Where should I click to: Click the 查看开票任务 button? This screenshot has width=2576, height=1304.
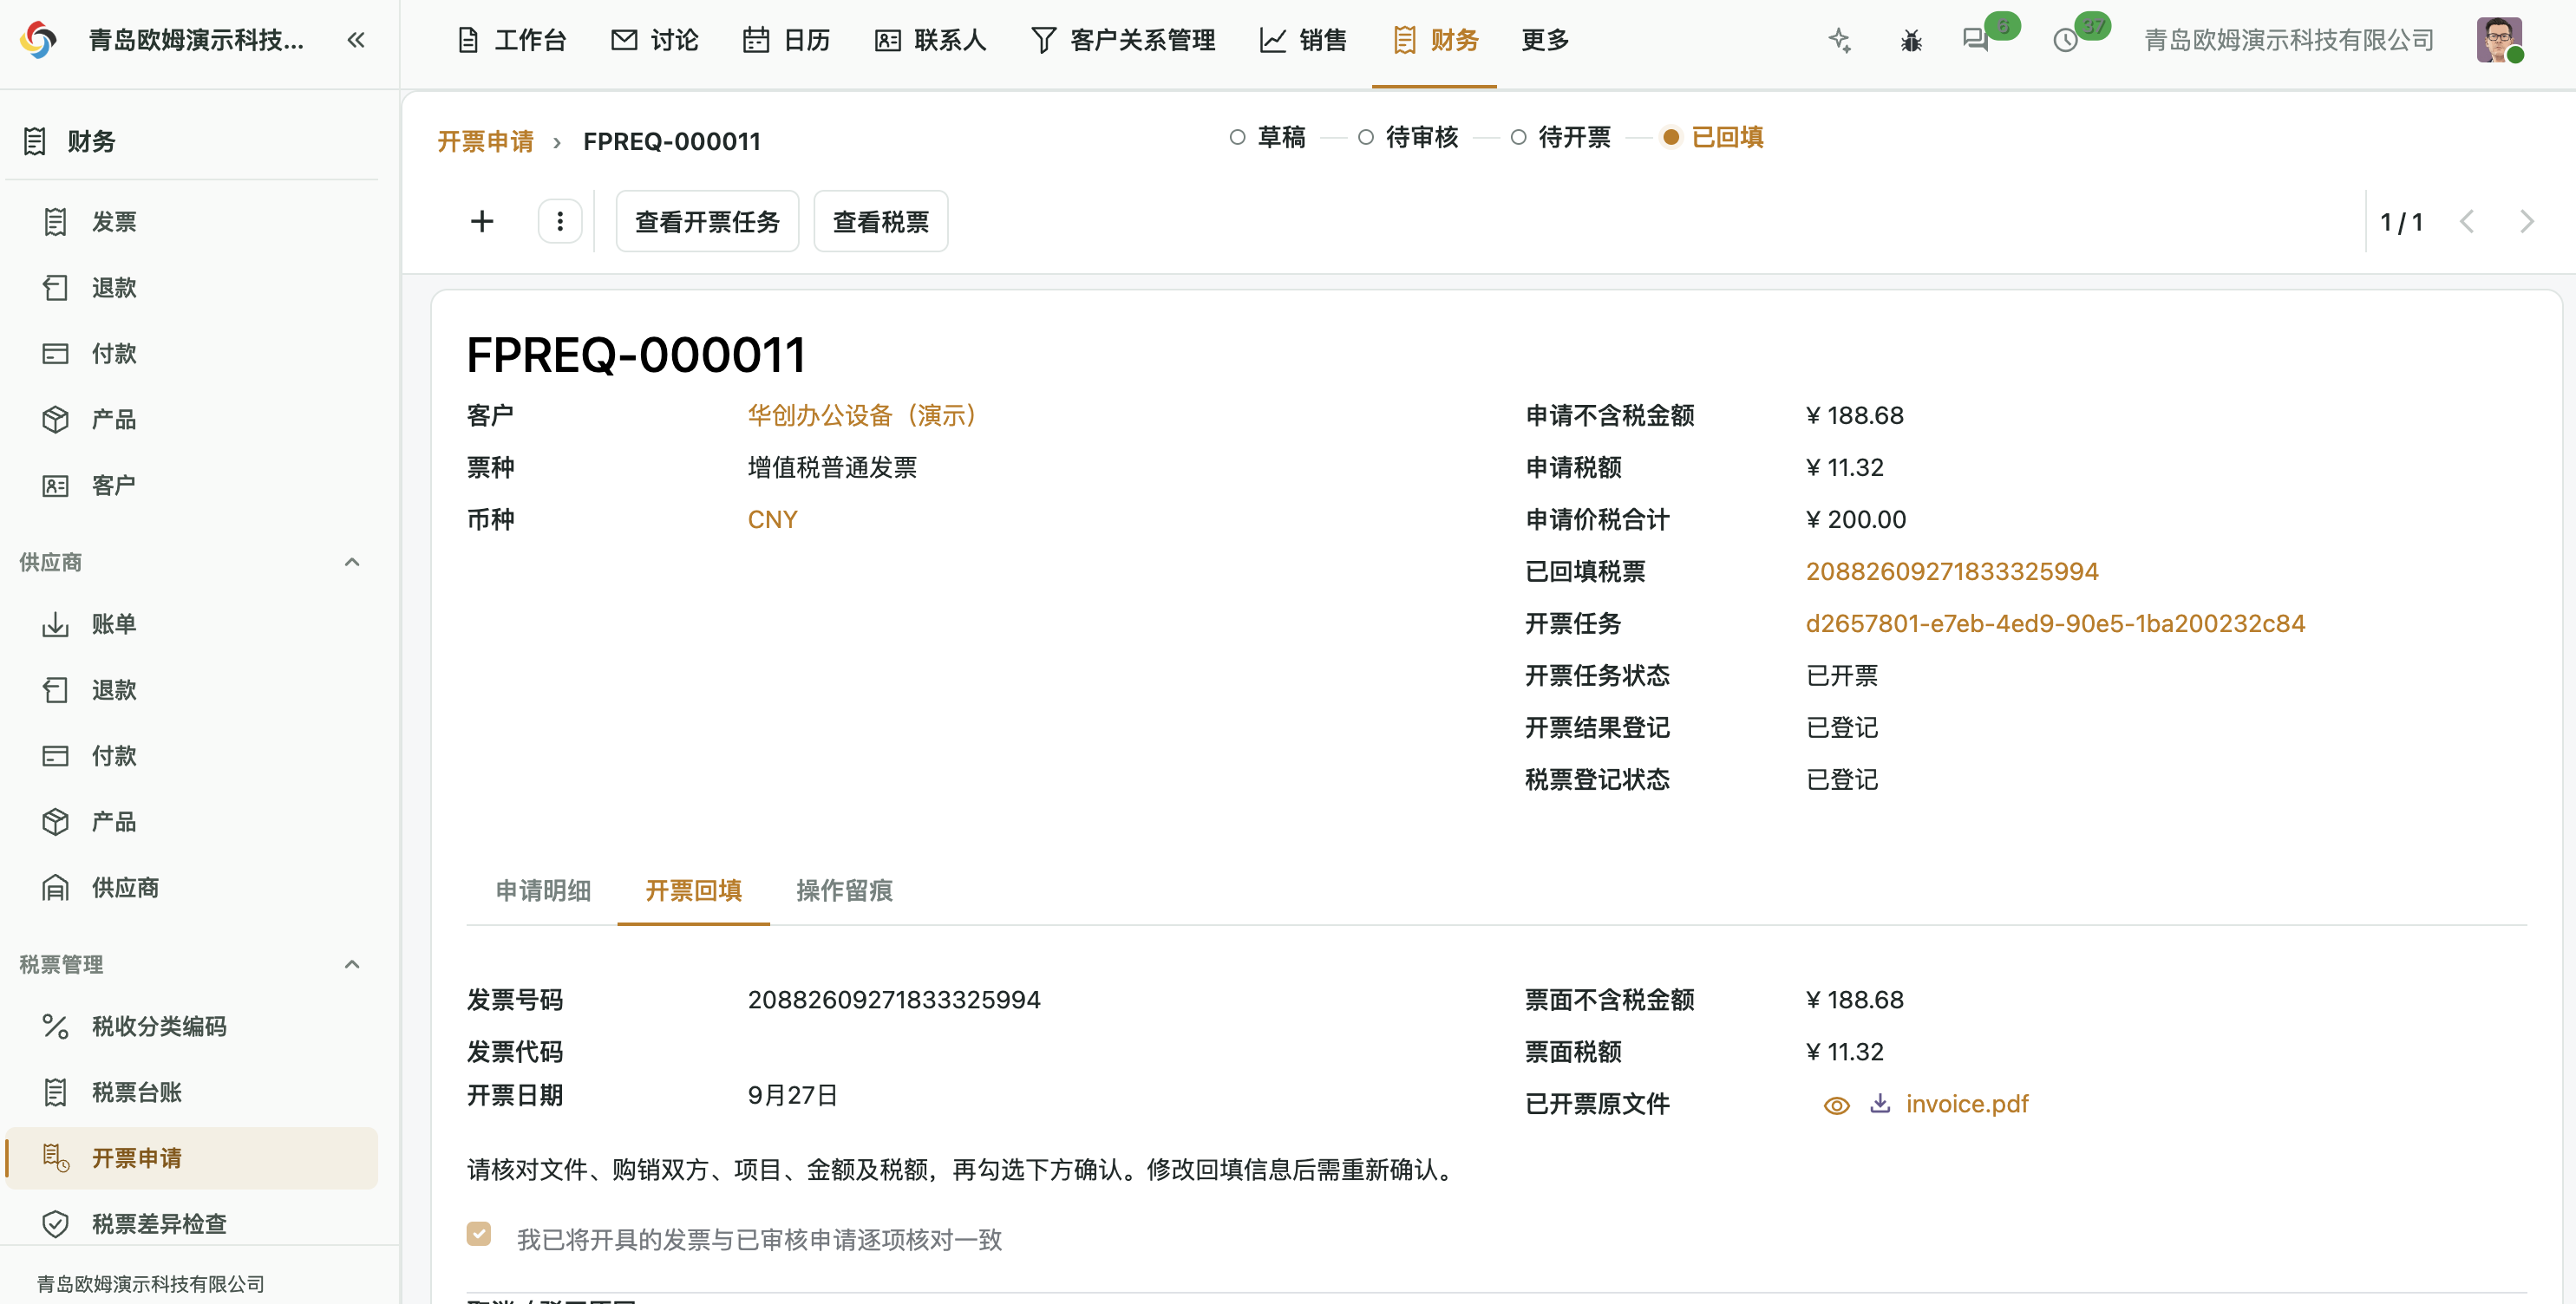707,221
